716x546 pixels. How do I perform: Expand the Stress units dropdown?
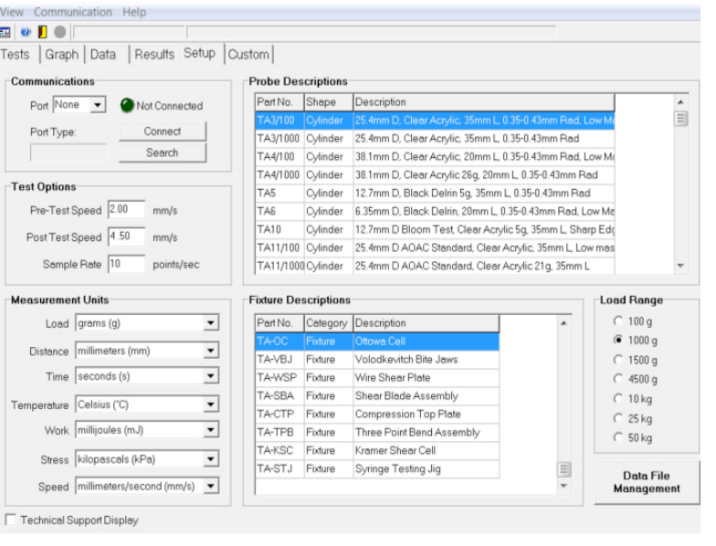[210, 460]
